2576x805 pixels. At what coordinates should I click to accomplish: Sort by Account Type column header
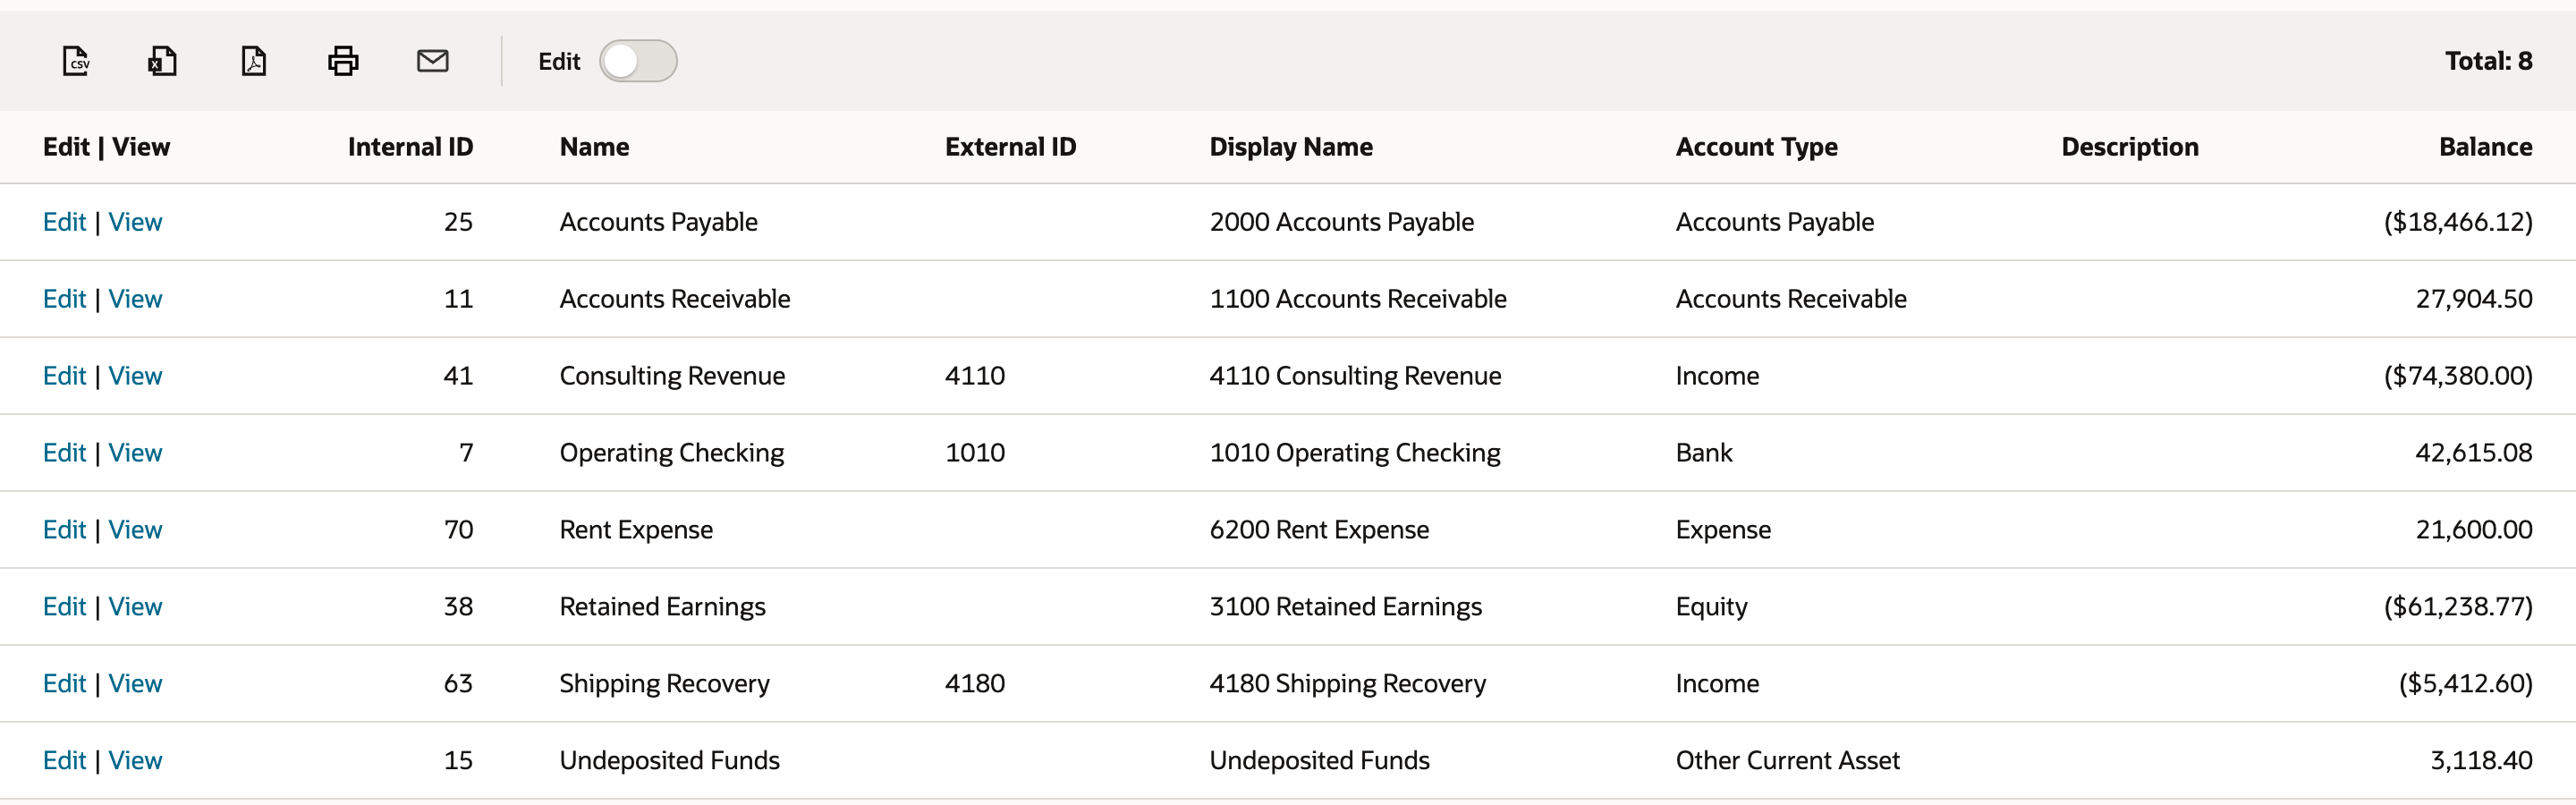tap(1756, 147)
